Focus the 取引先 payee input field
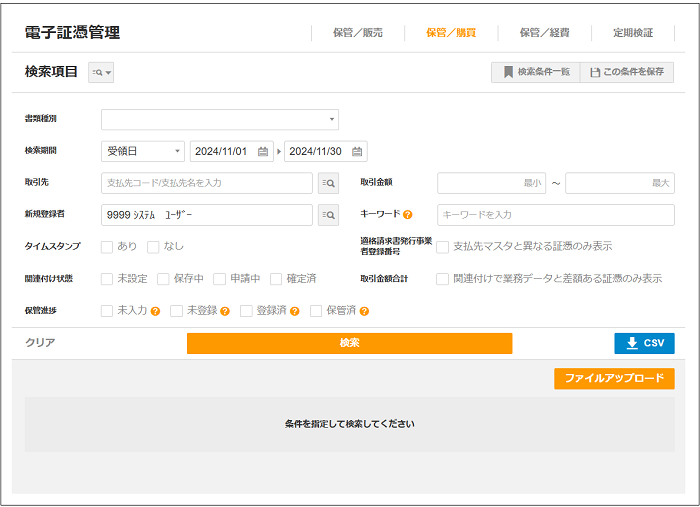The width and height of the screenshot is (700, 507). [x=207, y=183]
